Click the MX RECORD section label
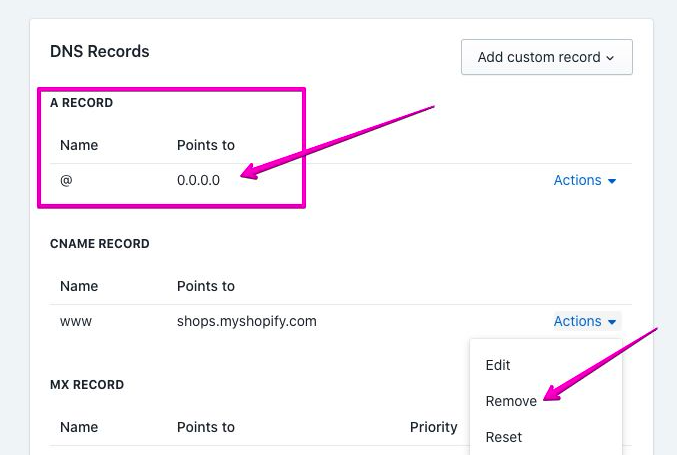Image resolution: width=677 pixels, height=463 pixels. (x=87, y=385)
